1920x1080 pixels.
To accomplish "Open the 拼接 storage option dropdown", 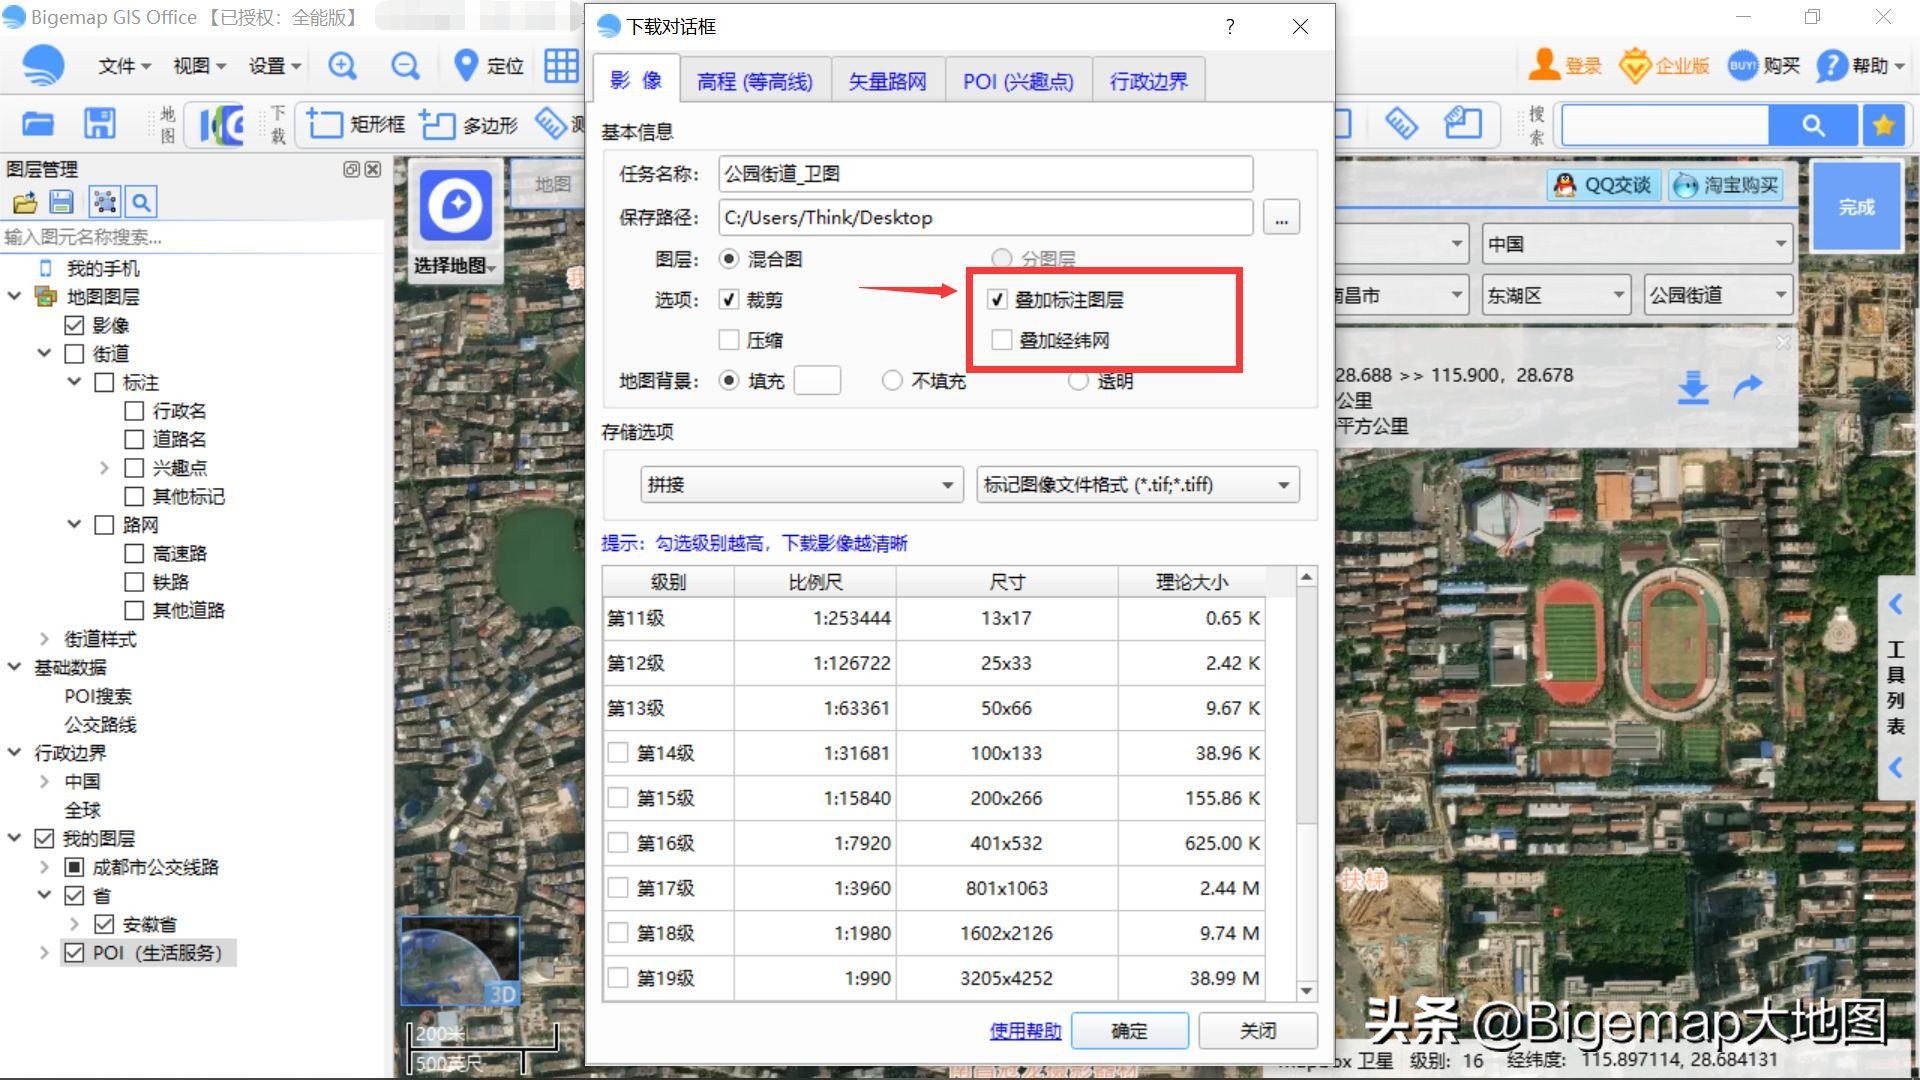I will [x=947, y=484].
